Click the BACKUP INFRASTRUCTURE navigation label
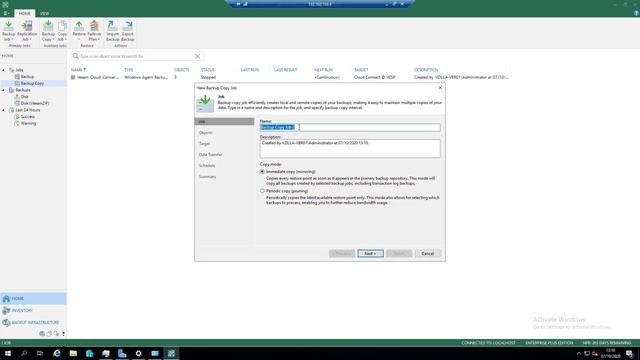The height and width of the screenshot is (360, 640). 36,322
